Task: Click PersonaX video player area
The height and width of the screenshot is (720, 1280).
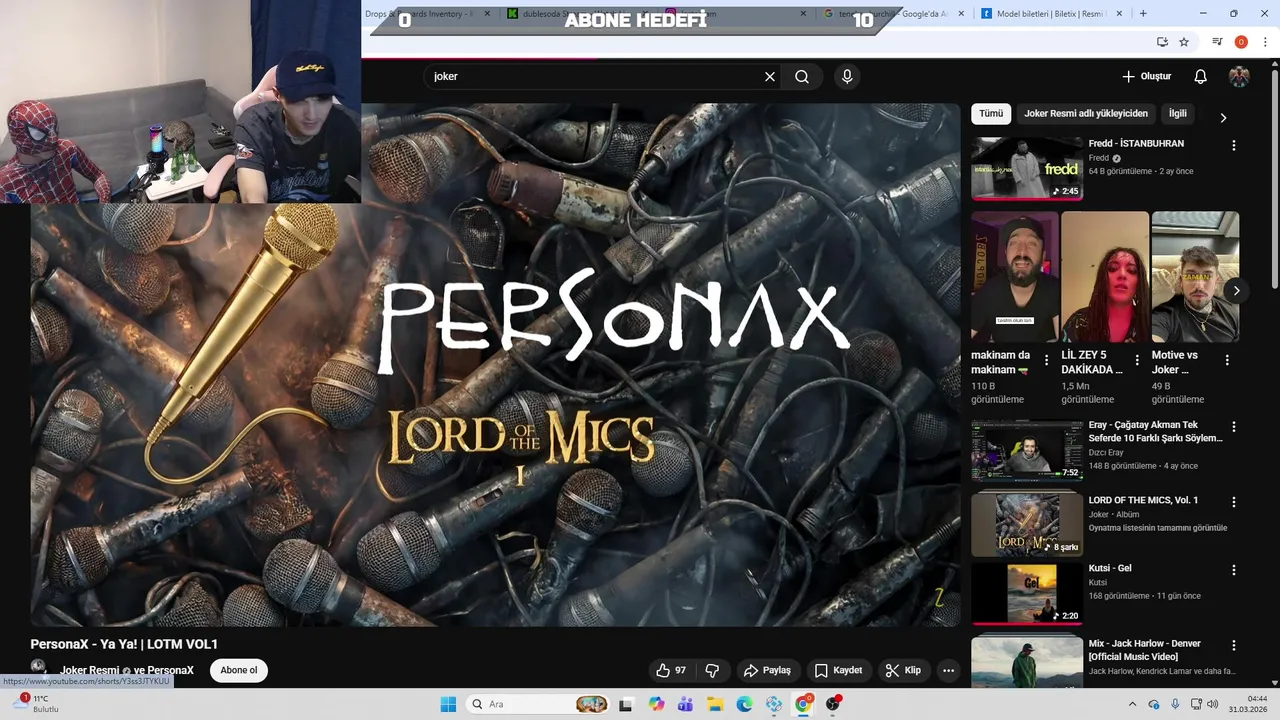Action: click(495, 365)
